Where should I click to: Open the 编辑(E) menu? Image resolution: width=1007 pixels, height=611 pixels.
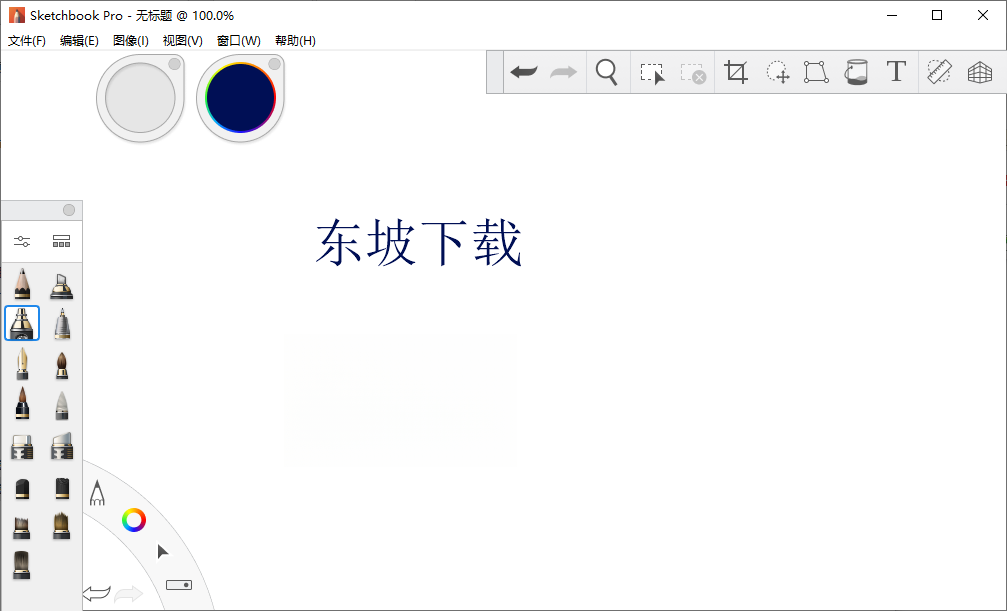(79, 40)
